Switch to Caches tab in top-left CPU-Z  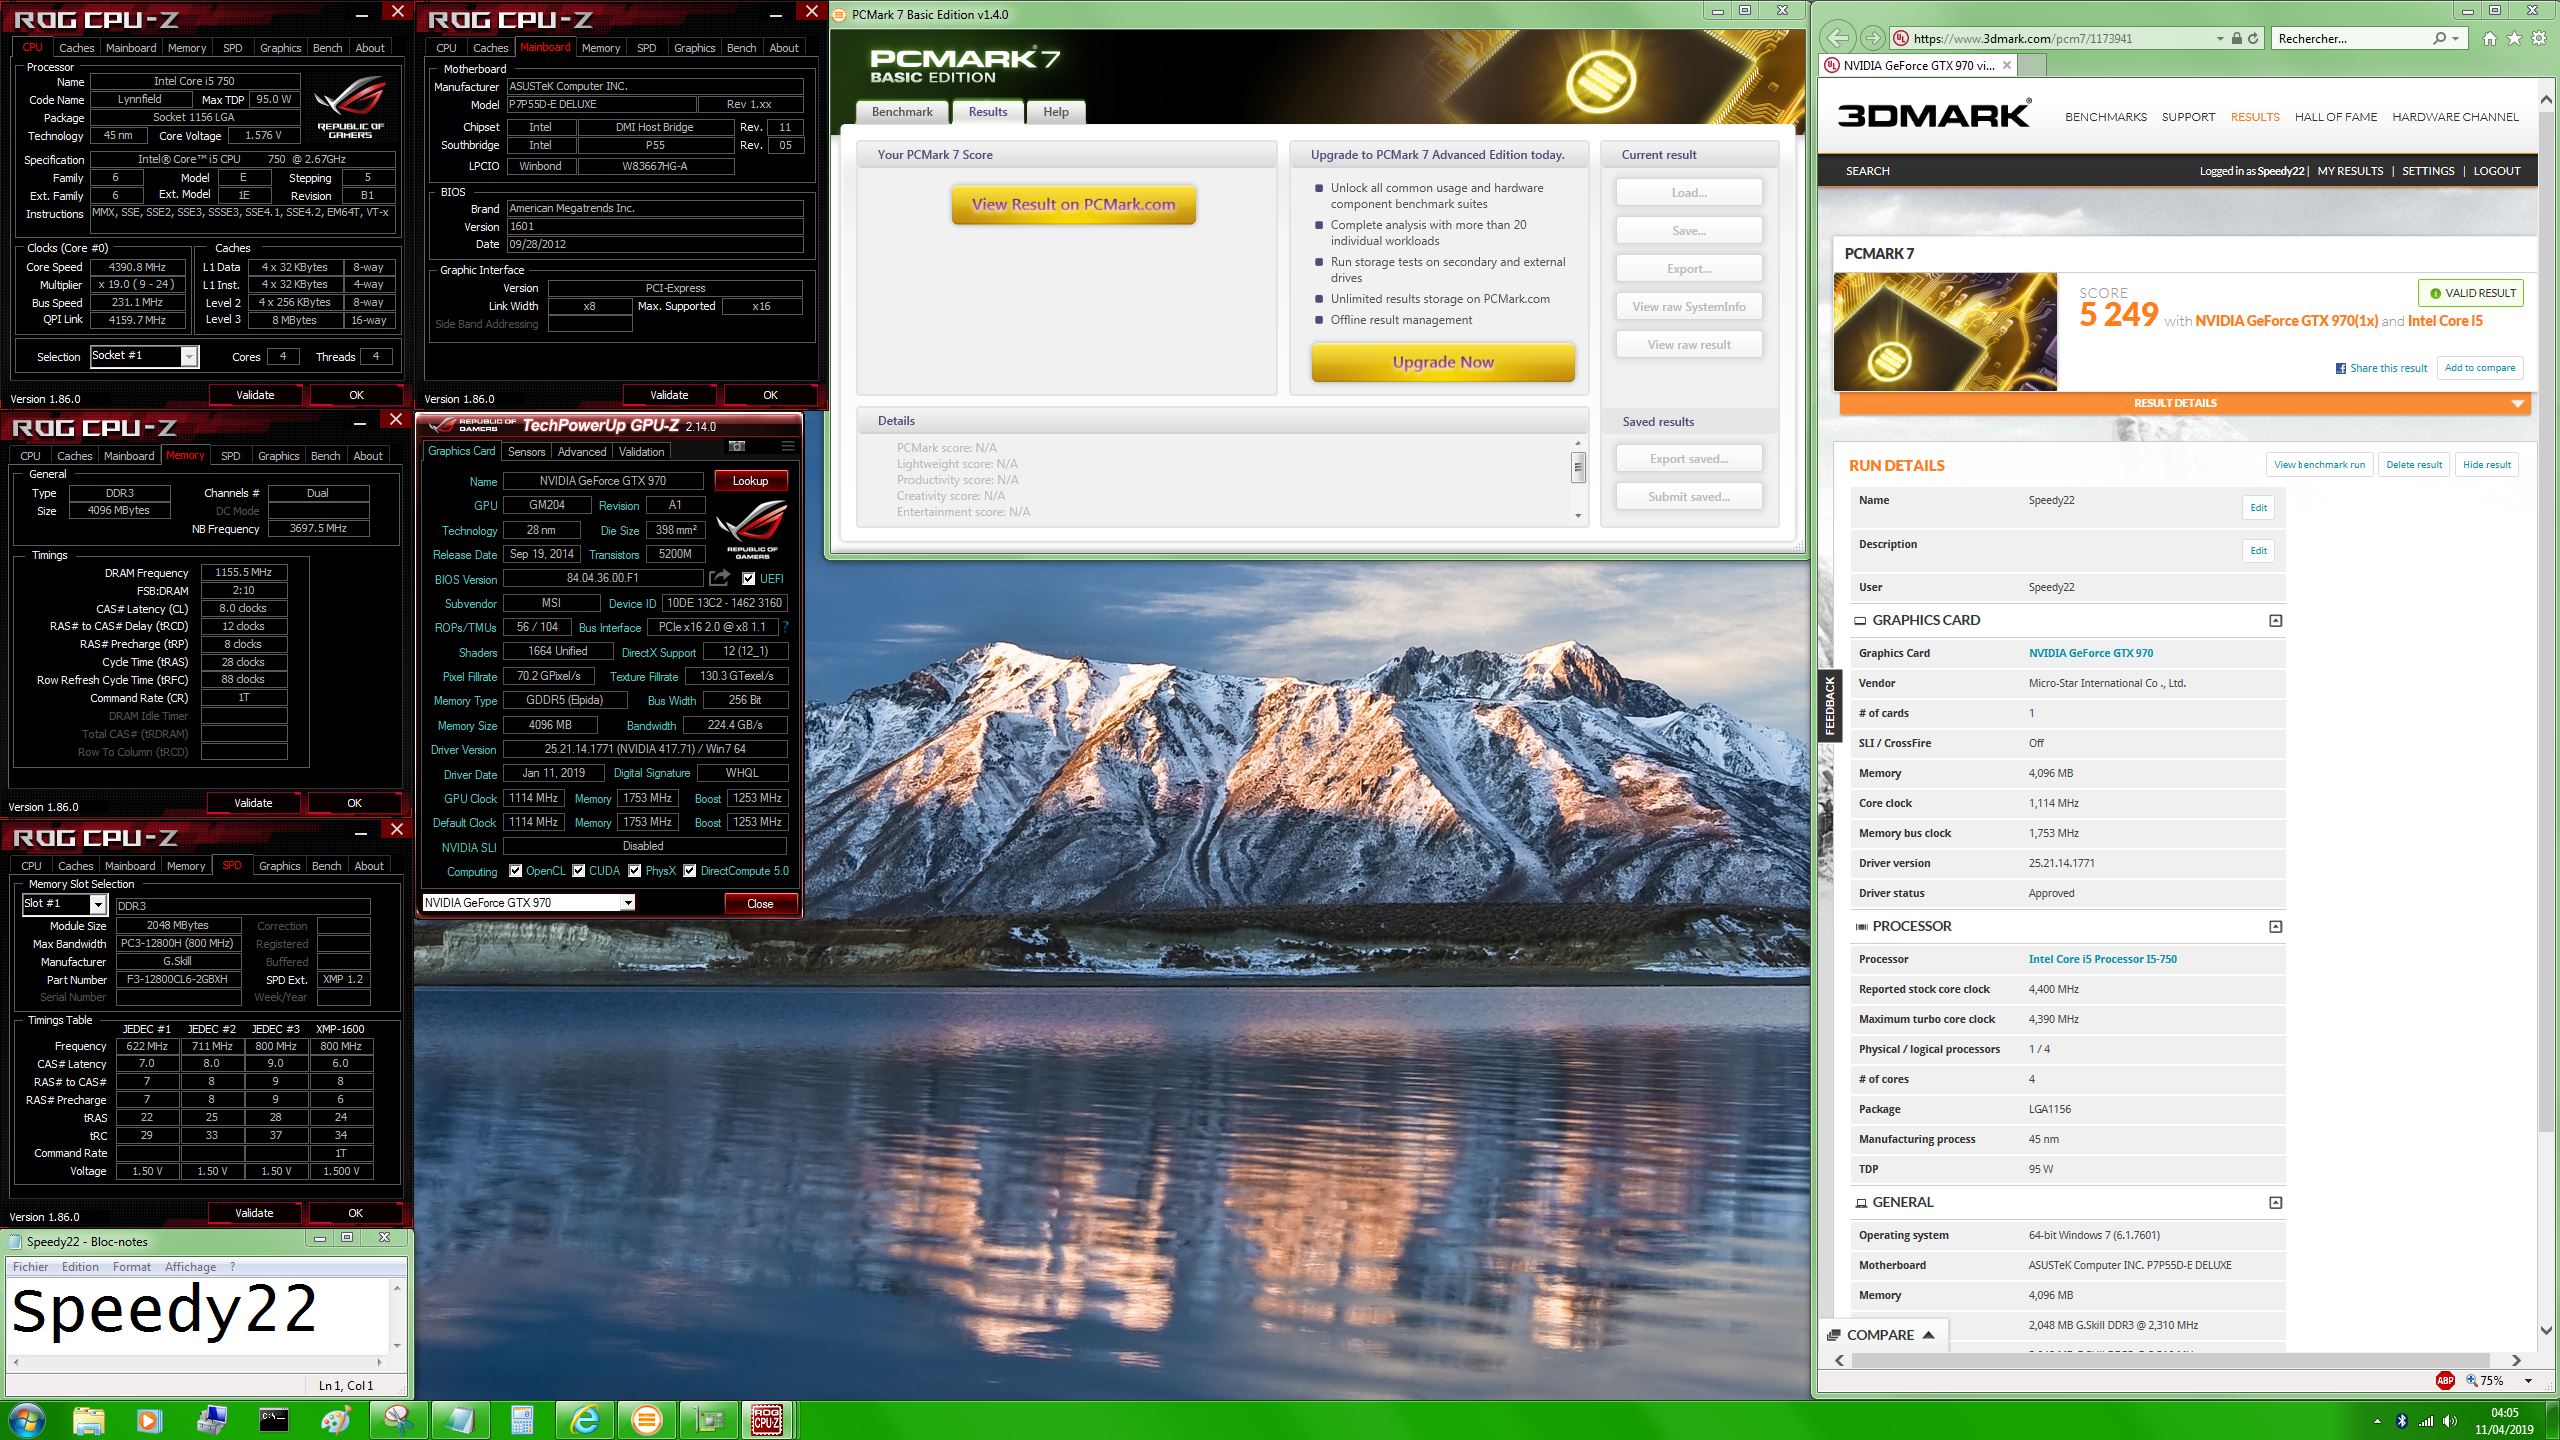76,48
